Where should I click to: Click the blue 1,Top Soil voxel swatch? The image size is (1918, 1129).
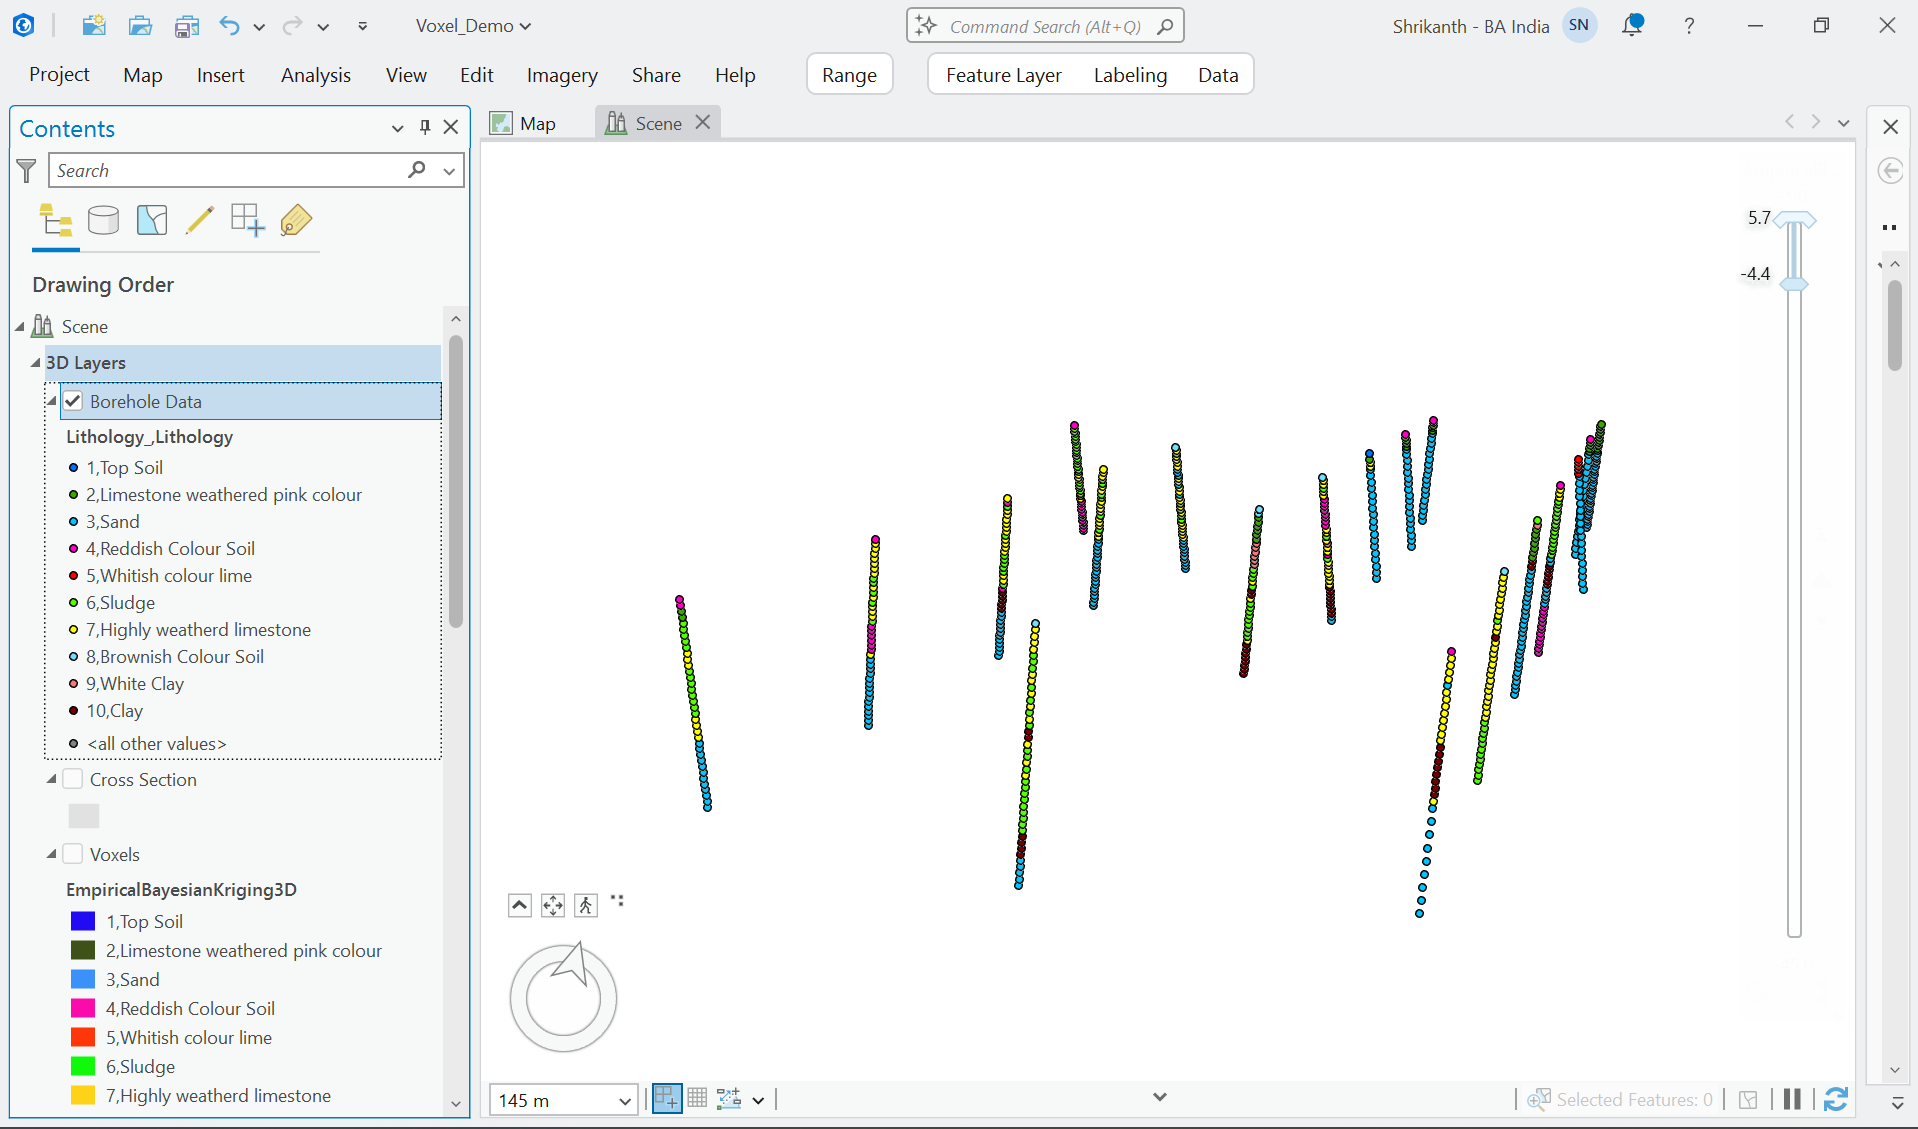pyautogui.click(x=83, y=921)
